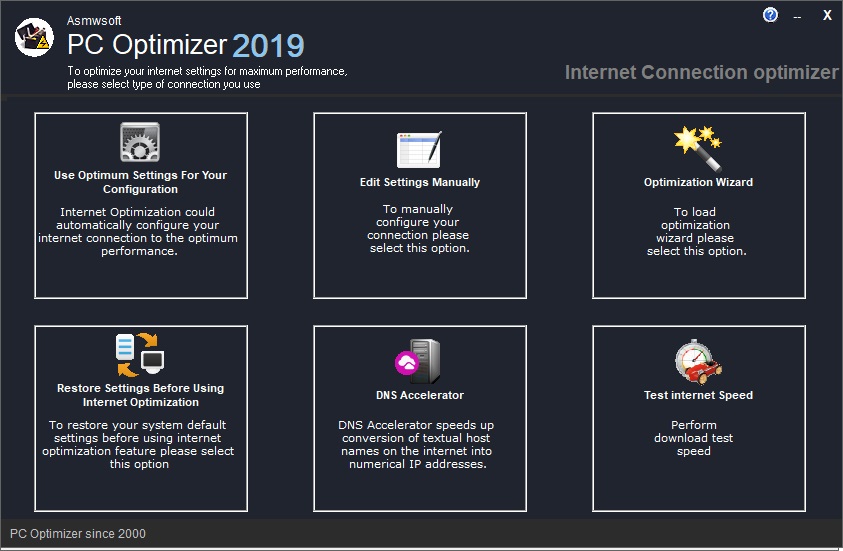Click 'PC Optimizer since 2000' status text
Viewport: 843px width, 551px height.
(x=78, y=534)
